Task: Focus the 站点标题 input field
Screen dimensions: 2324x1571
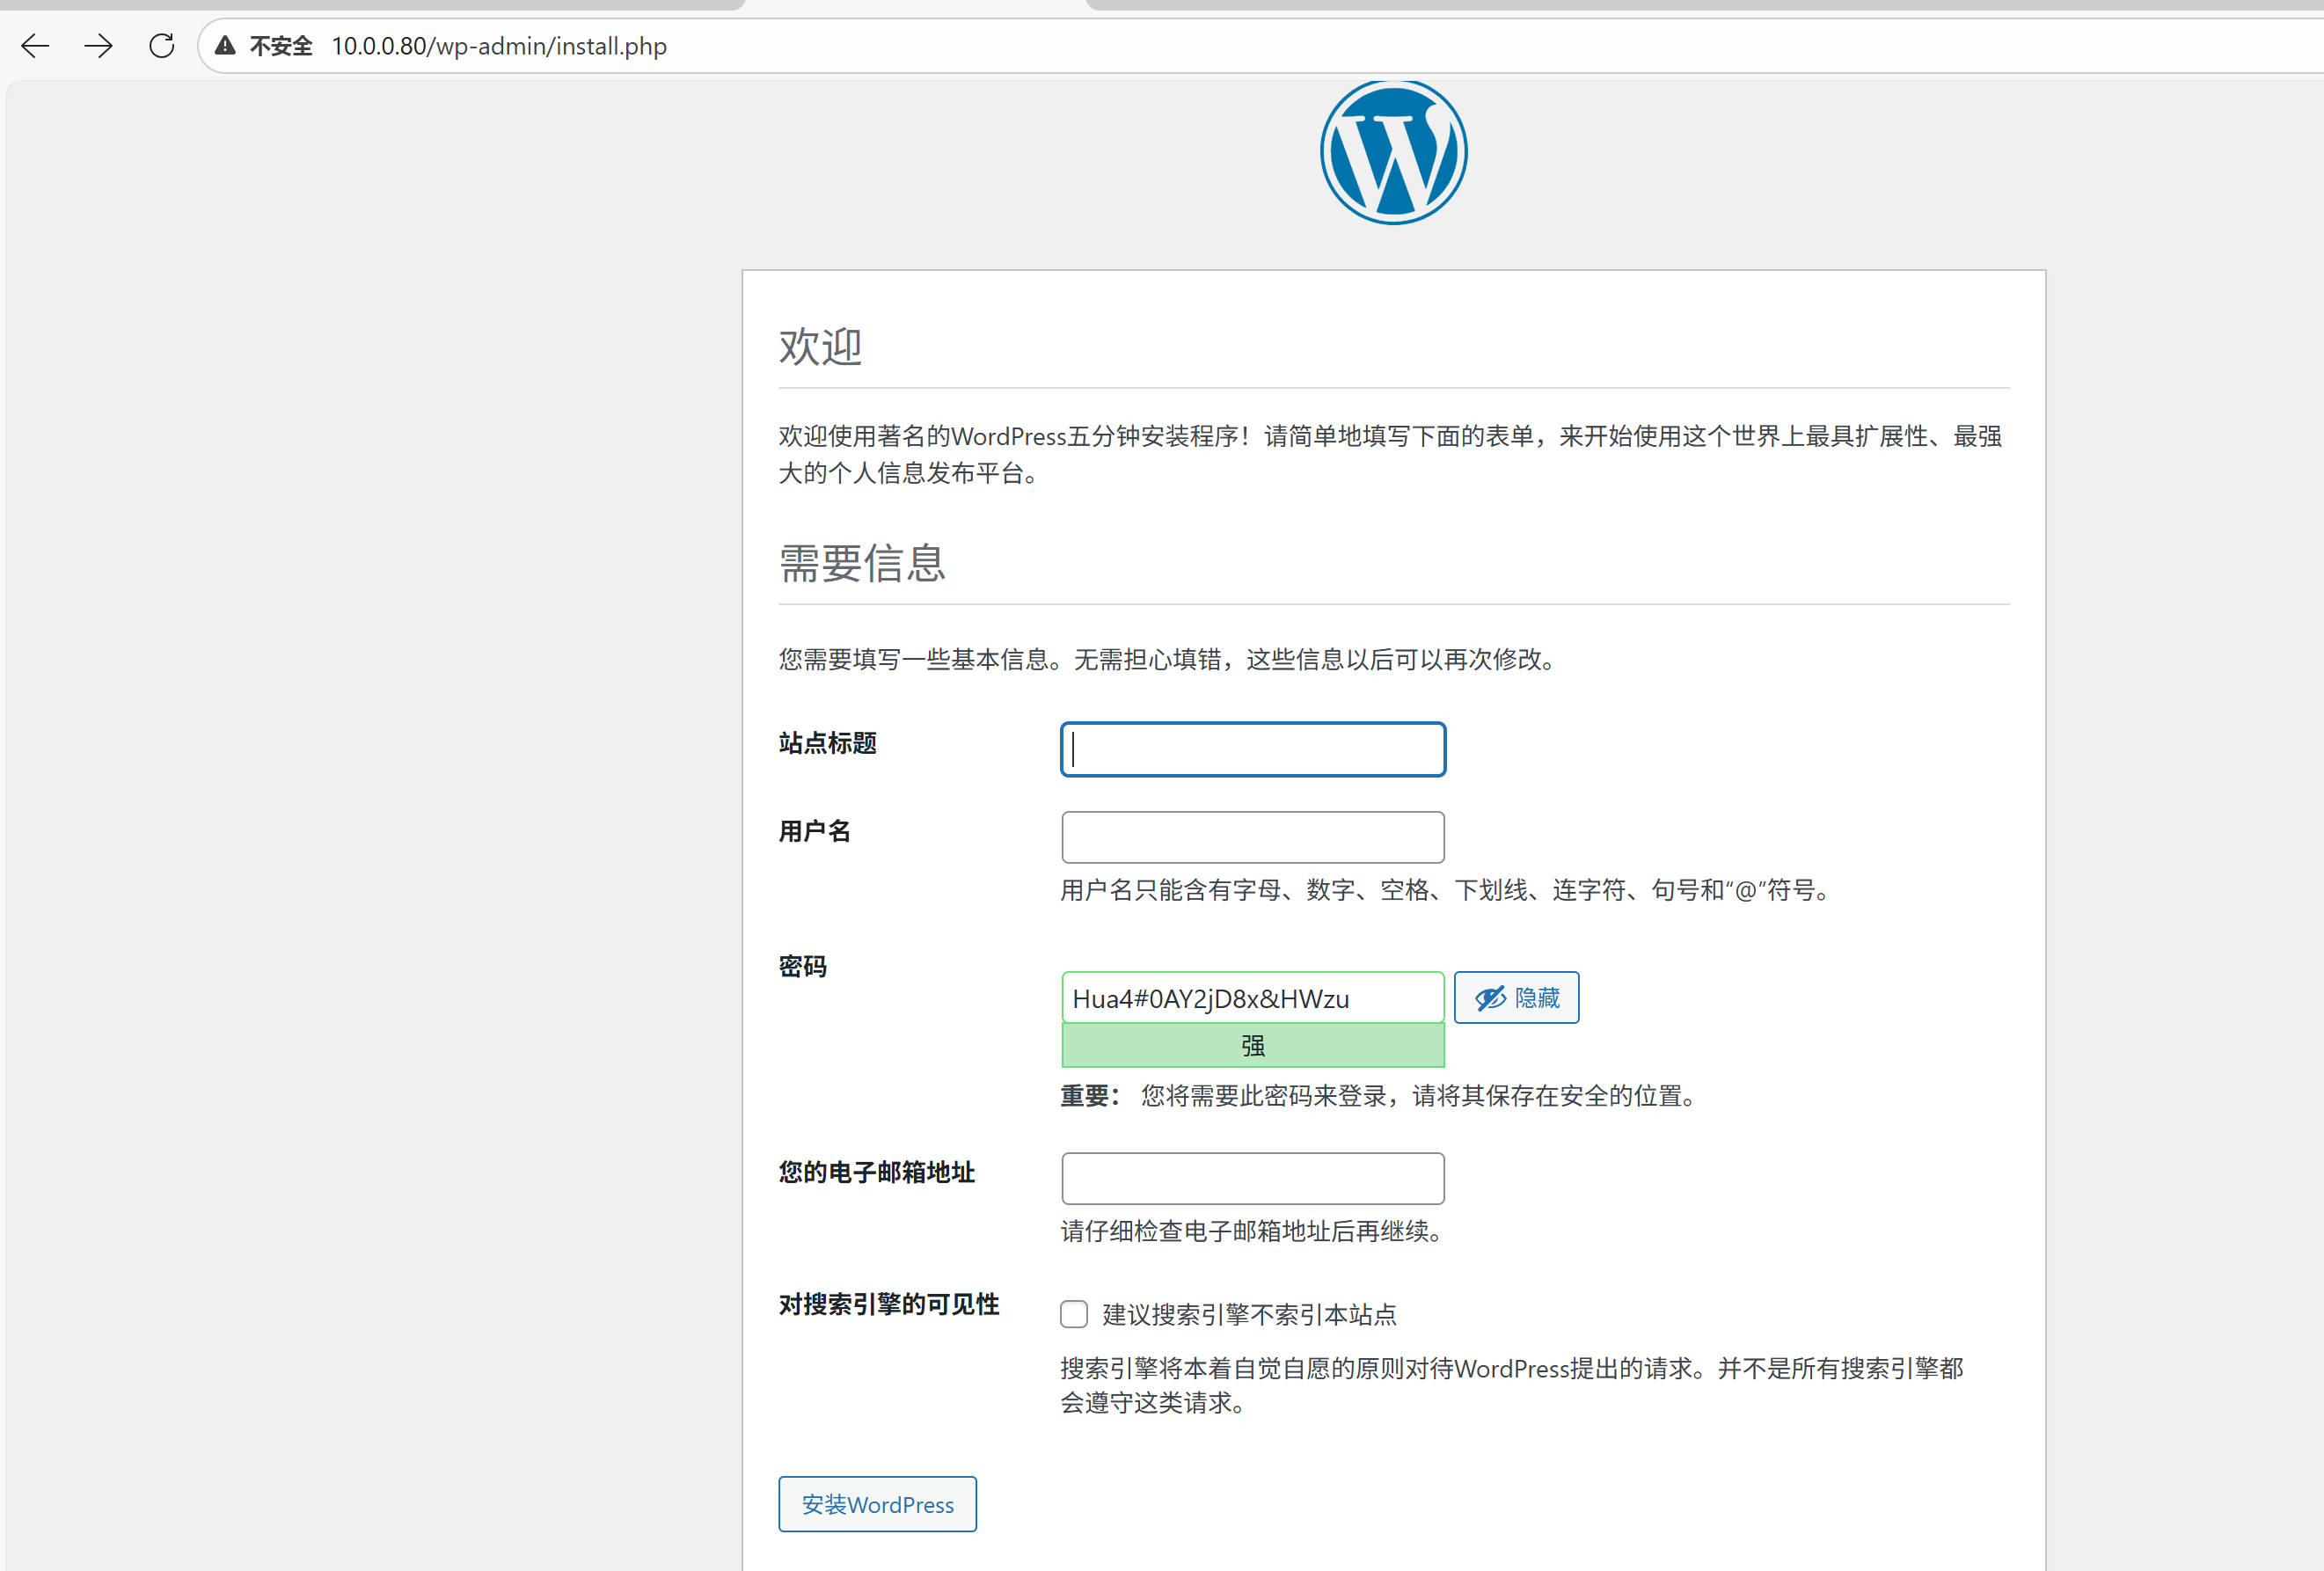Action: pos(1252,749)
